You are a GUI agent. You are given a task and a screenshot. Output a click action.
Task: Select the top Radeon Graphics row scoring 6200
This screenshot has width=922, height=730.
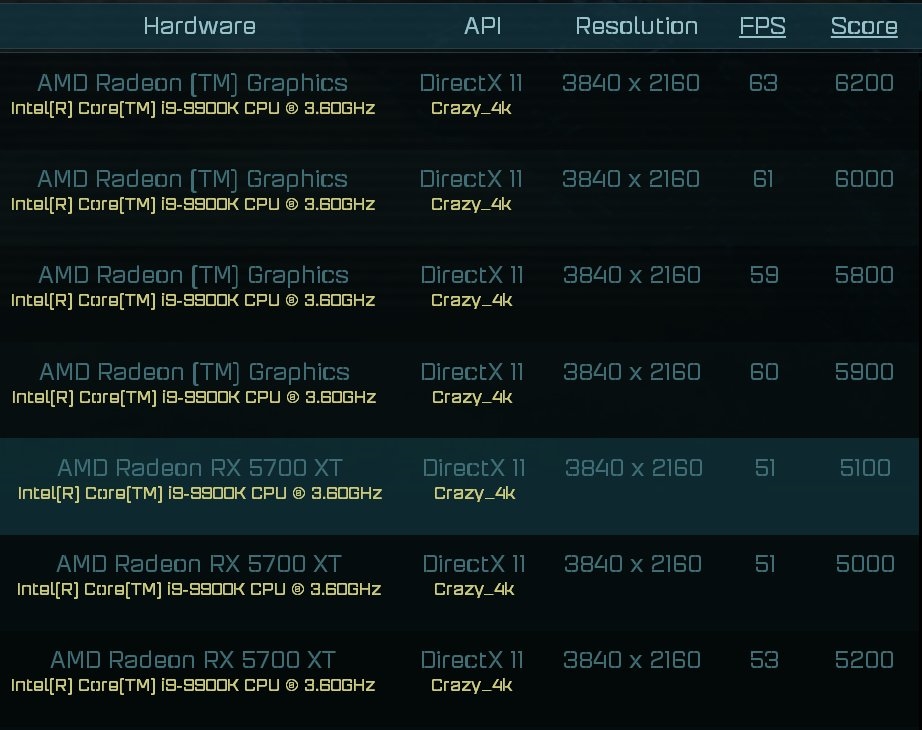460,94
